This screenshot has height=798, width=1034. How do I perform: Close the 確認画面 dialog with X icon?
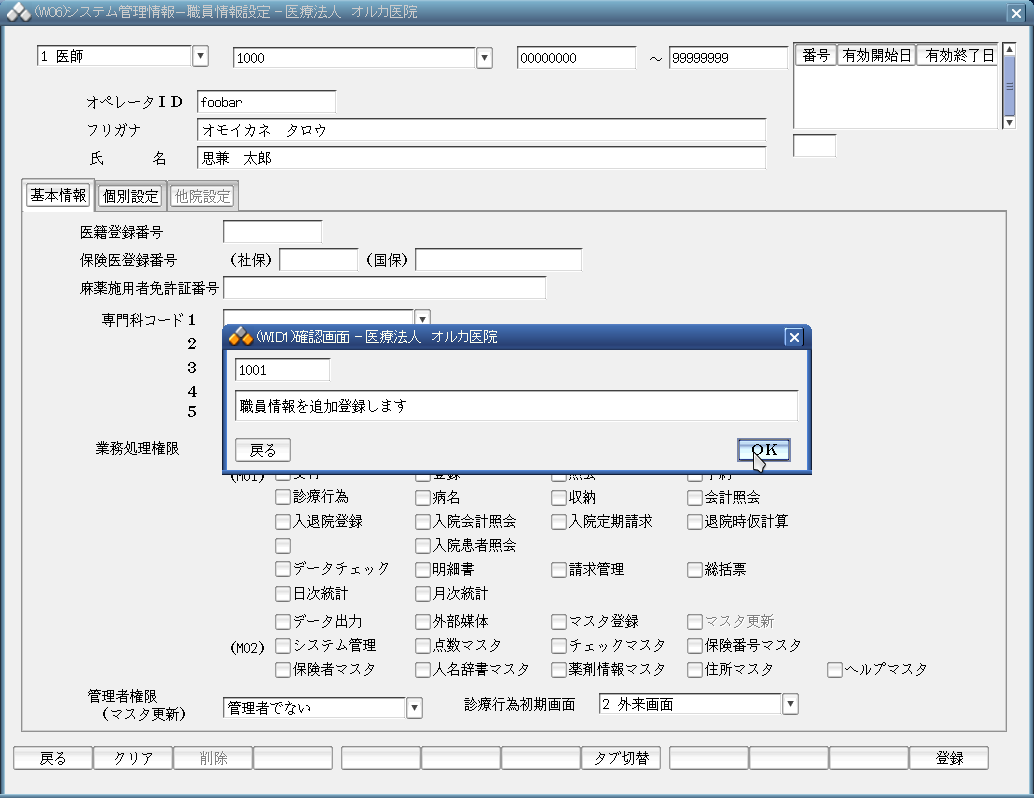coord(794,337)
